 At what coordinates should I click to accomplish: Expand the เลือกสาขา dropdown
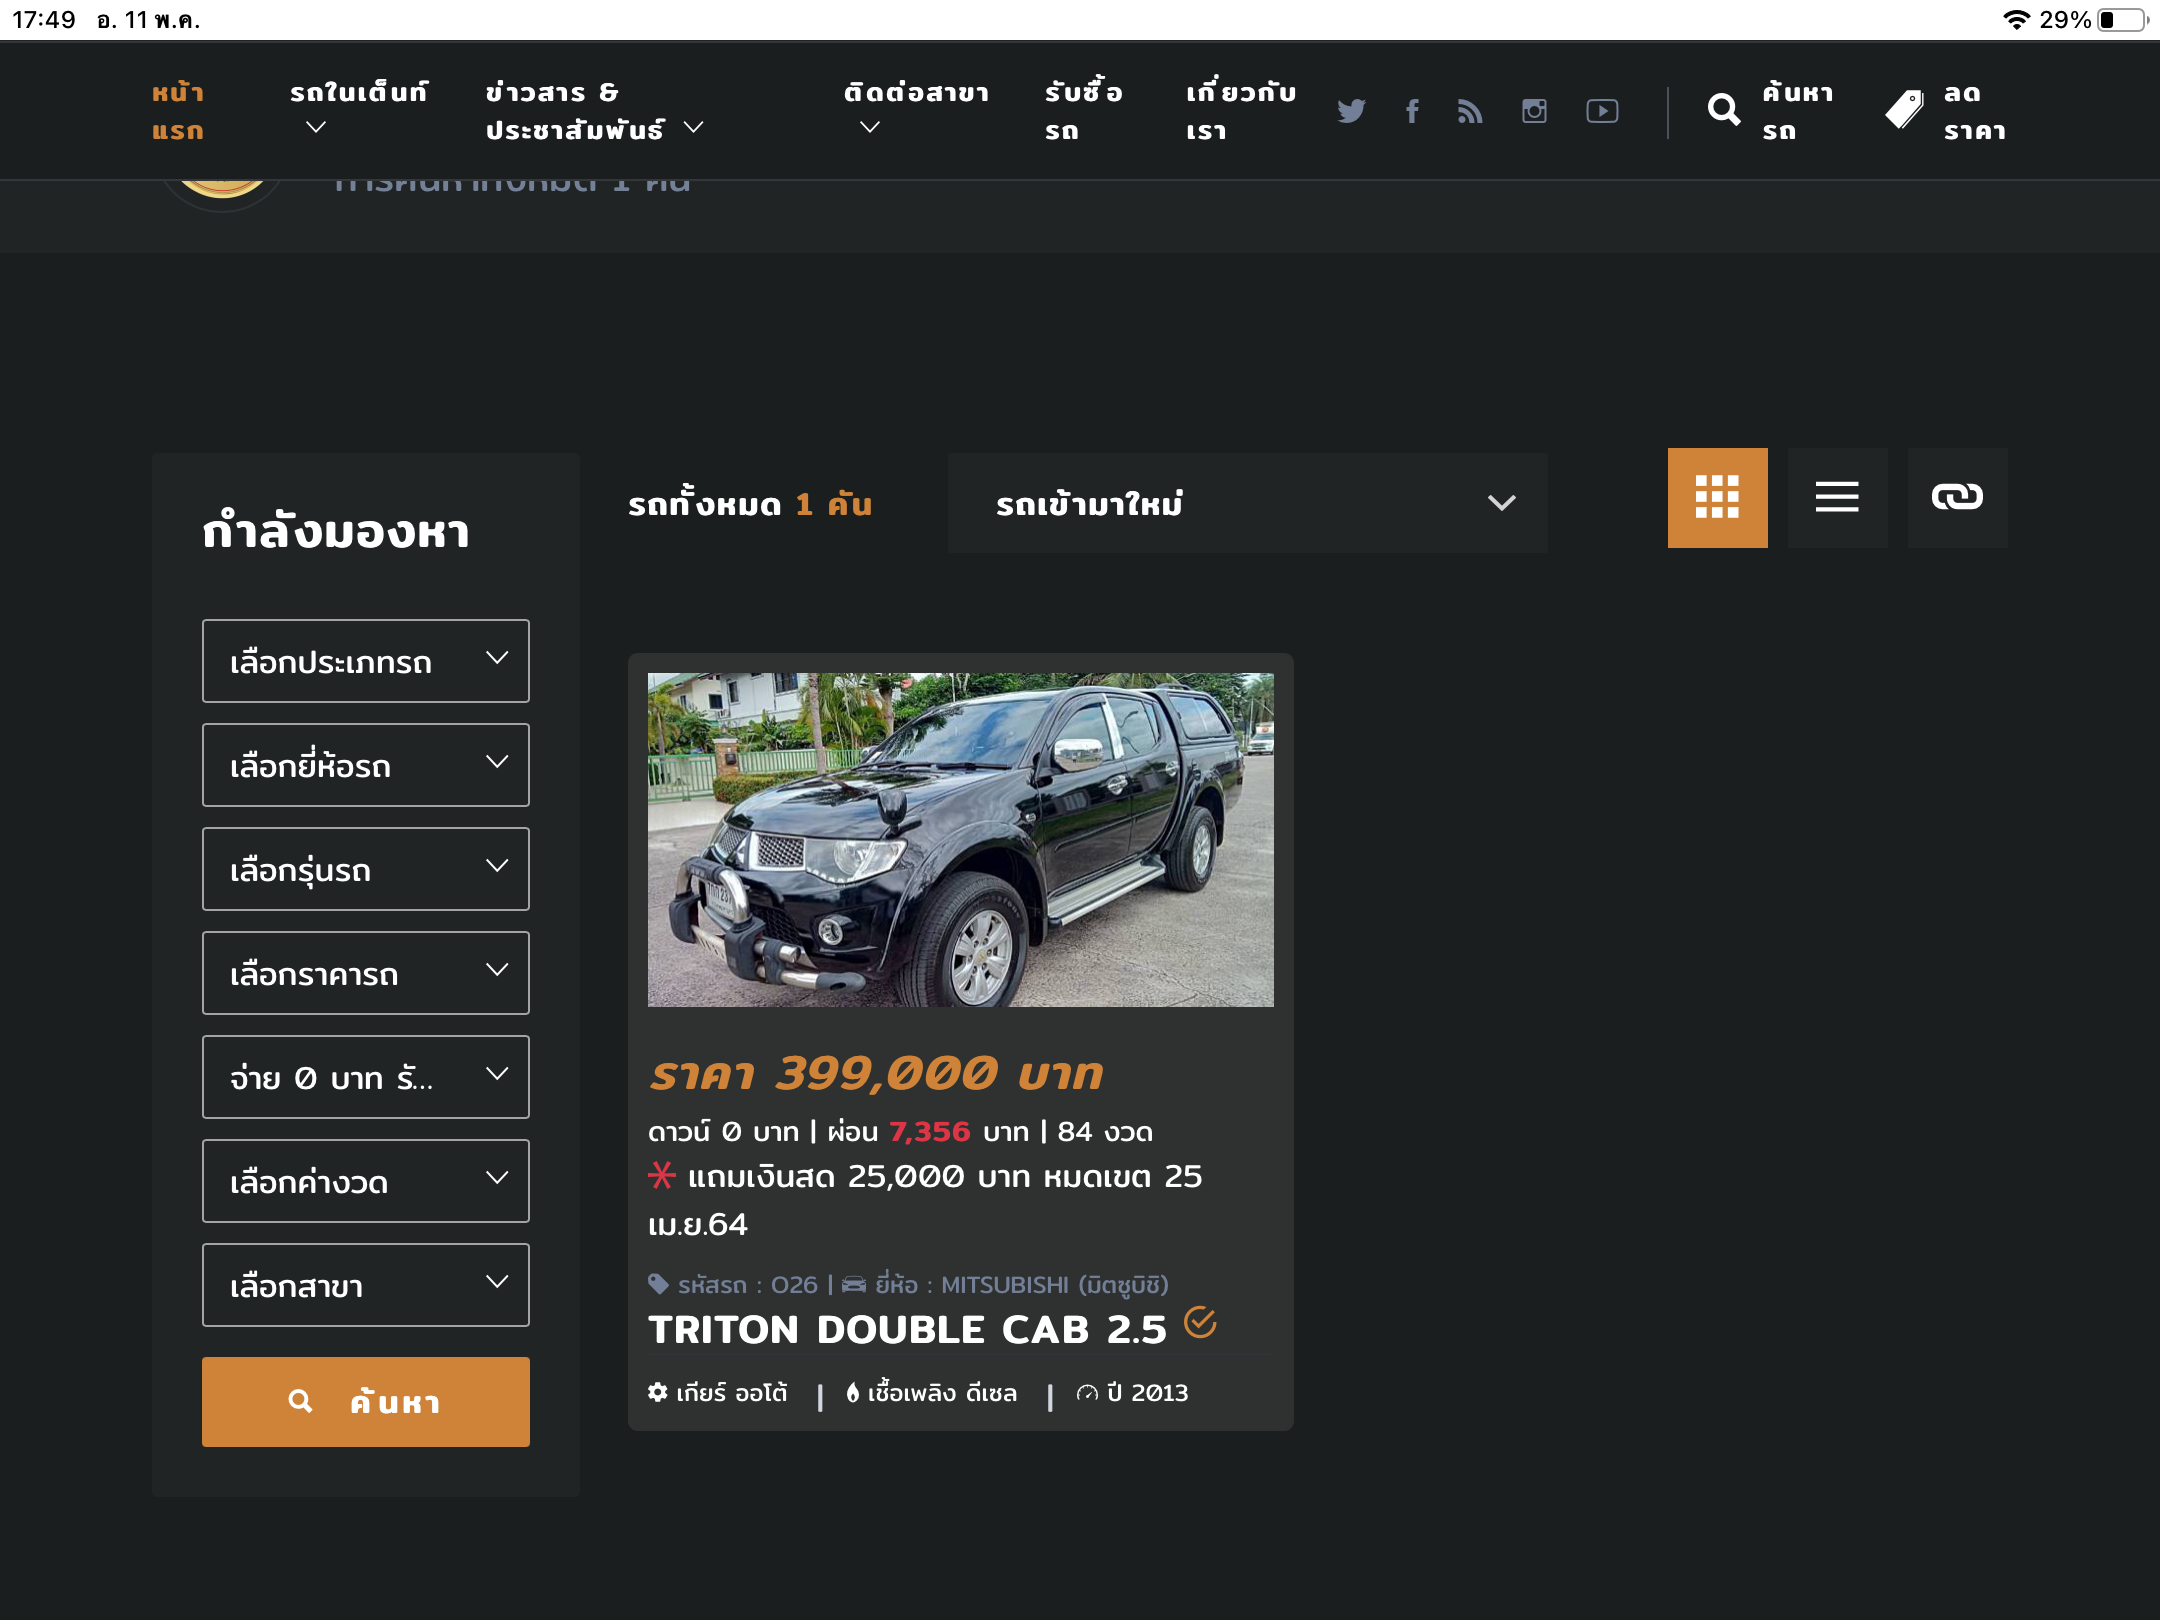coord(365,1285)
